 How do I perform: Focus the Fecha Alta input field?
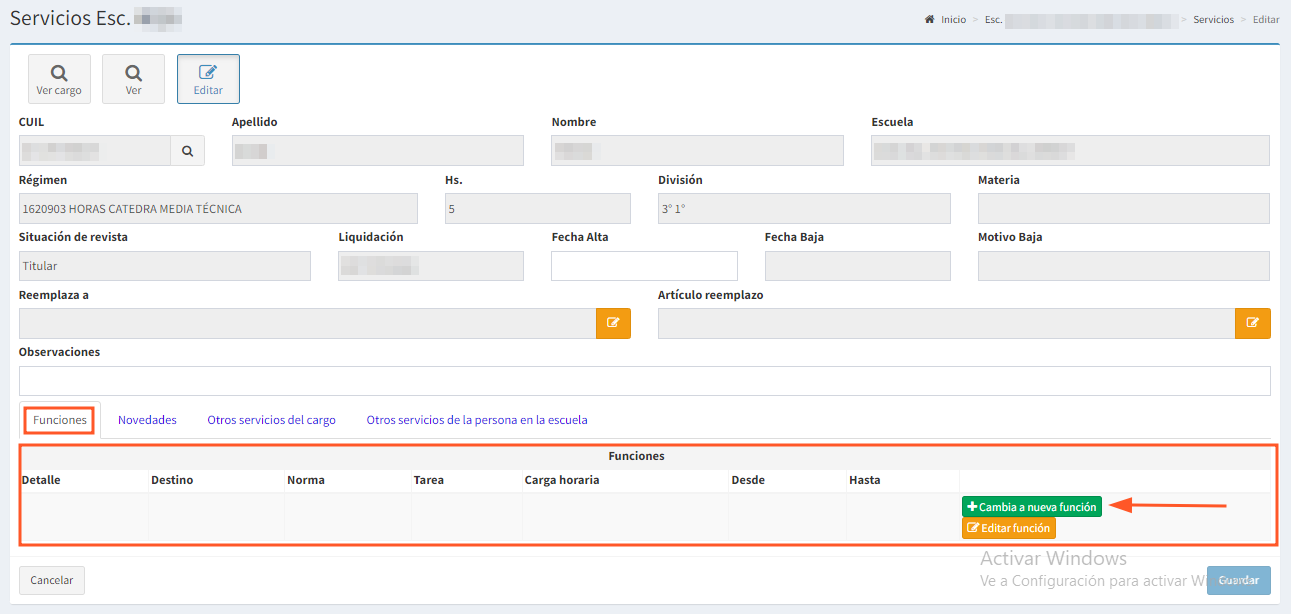coord(644,266)
